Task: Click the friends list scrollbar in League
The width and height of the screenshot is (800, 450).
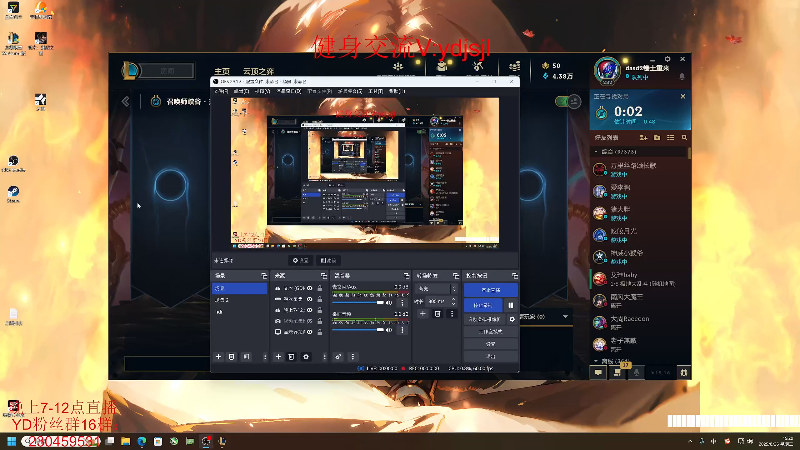Action: tap(689, 153)
